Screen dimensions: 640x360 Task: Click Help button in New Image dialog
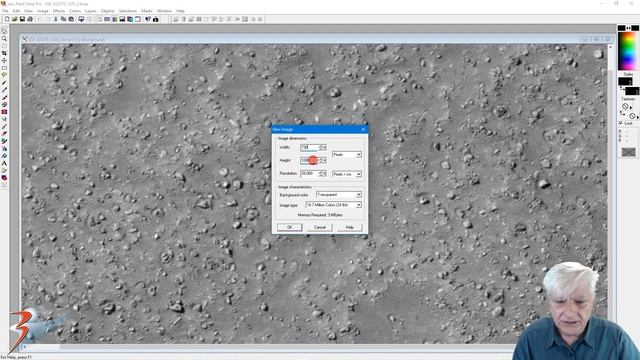349,227
